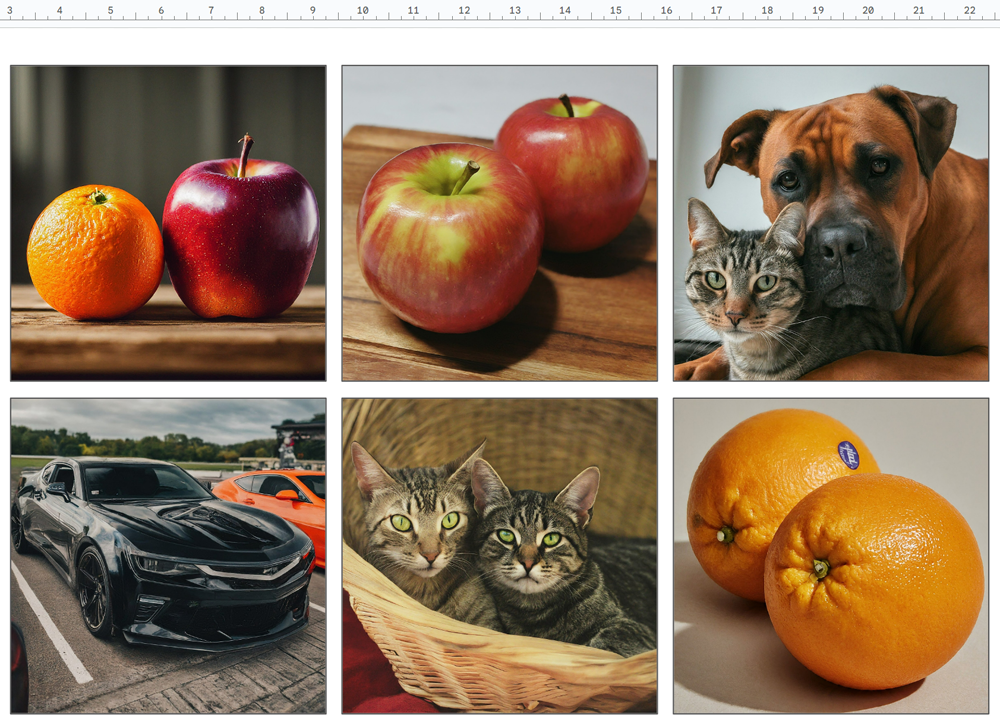The image size is (1000, 727).
Task: Click the 15 mark on the ruler
Action: point(615,10)
